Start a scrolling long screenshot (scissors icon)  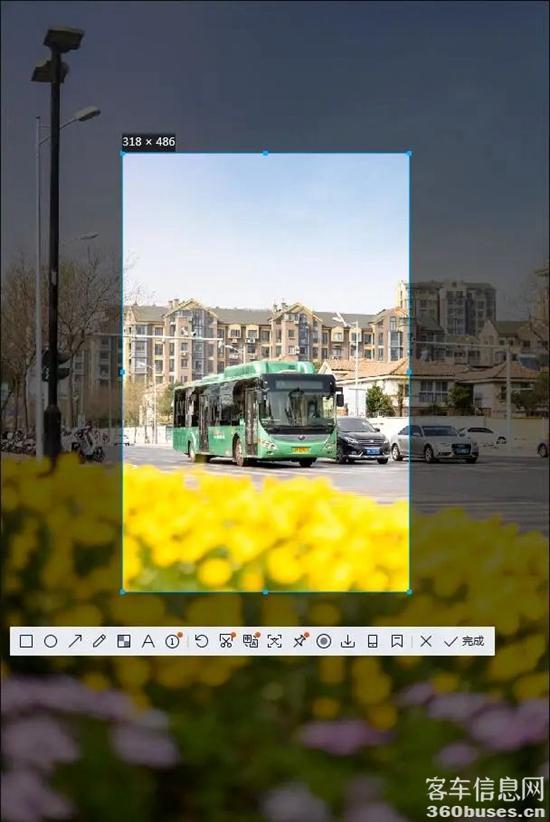click(x=226, y=641)
